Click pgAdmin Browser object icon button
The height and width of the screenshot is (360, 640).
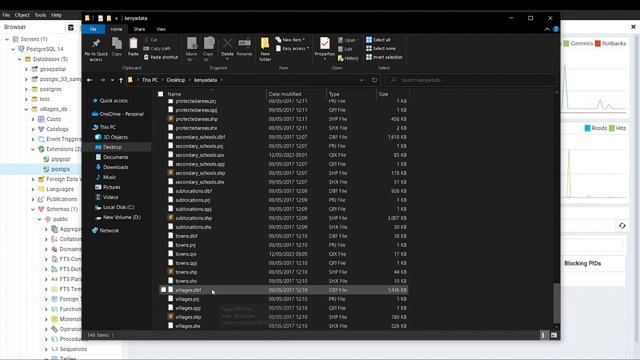pyautogui.click(x=71, y=27)
